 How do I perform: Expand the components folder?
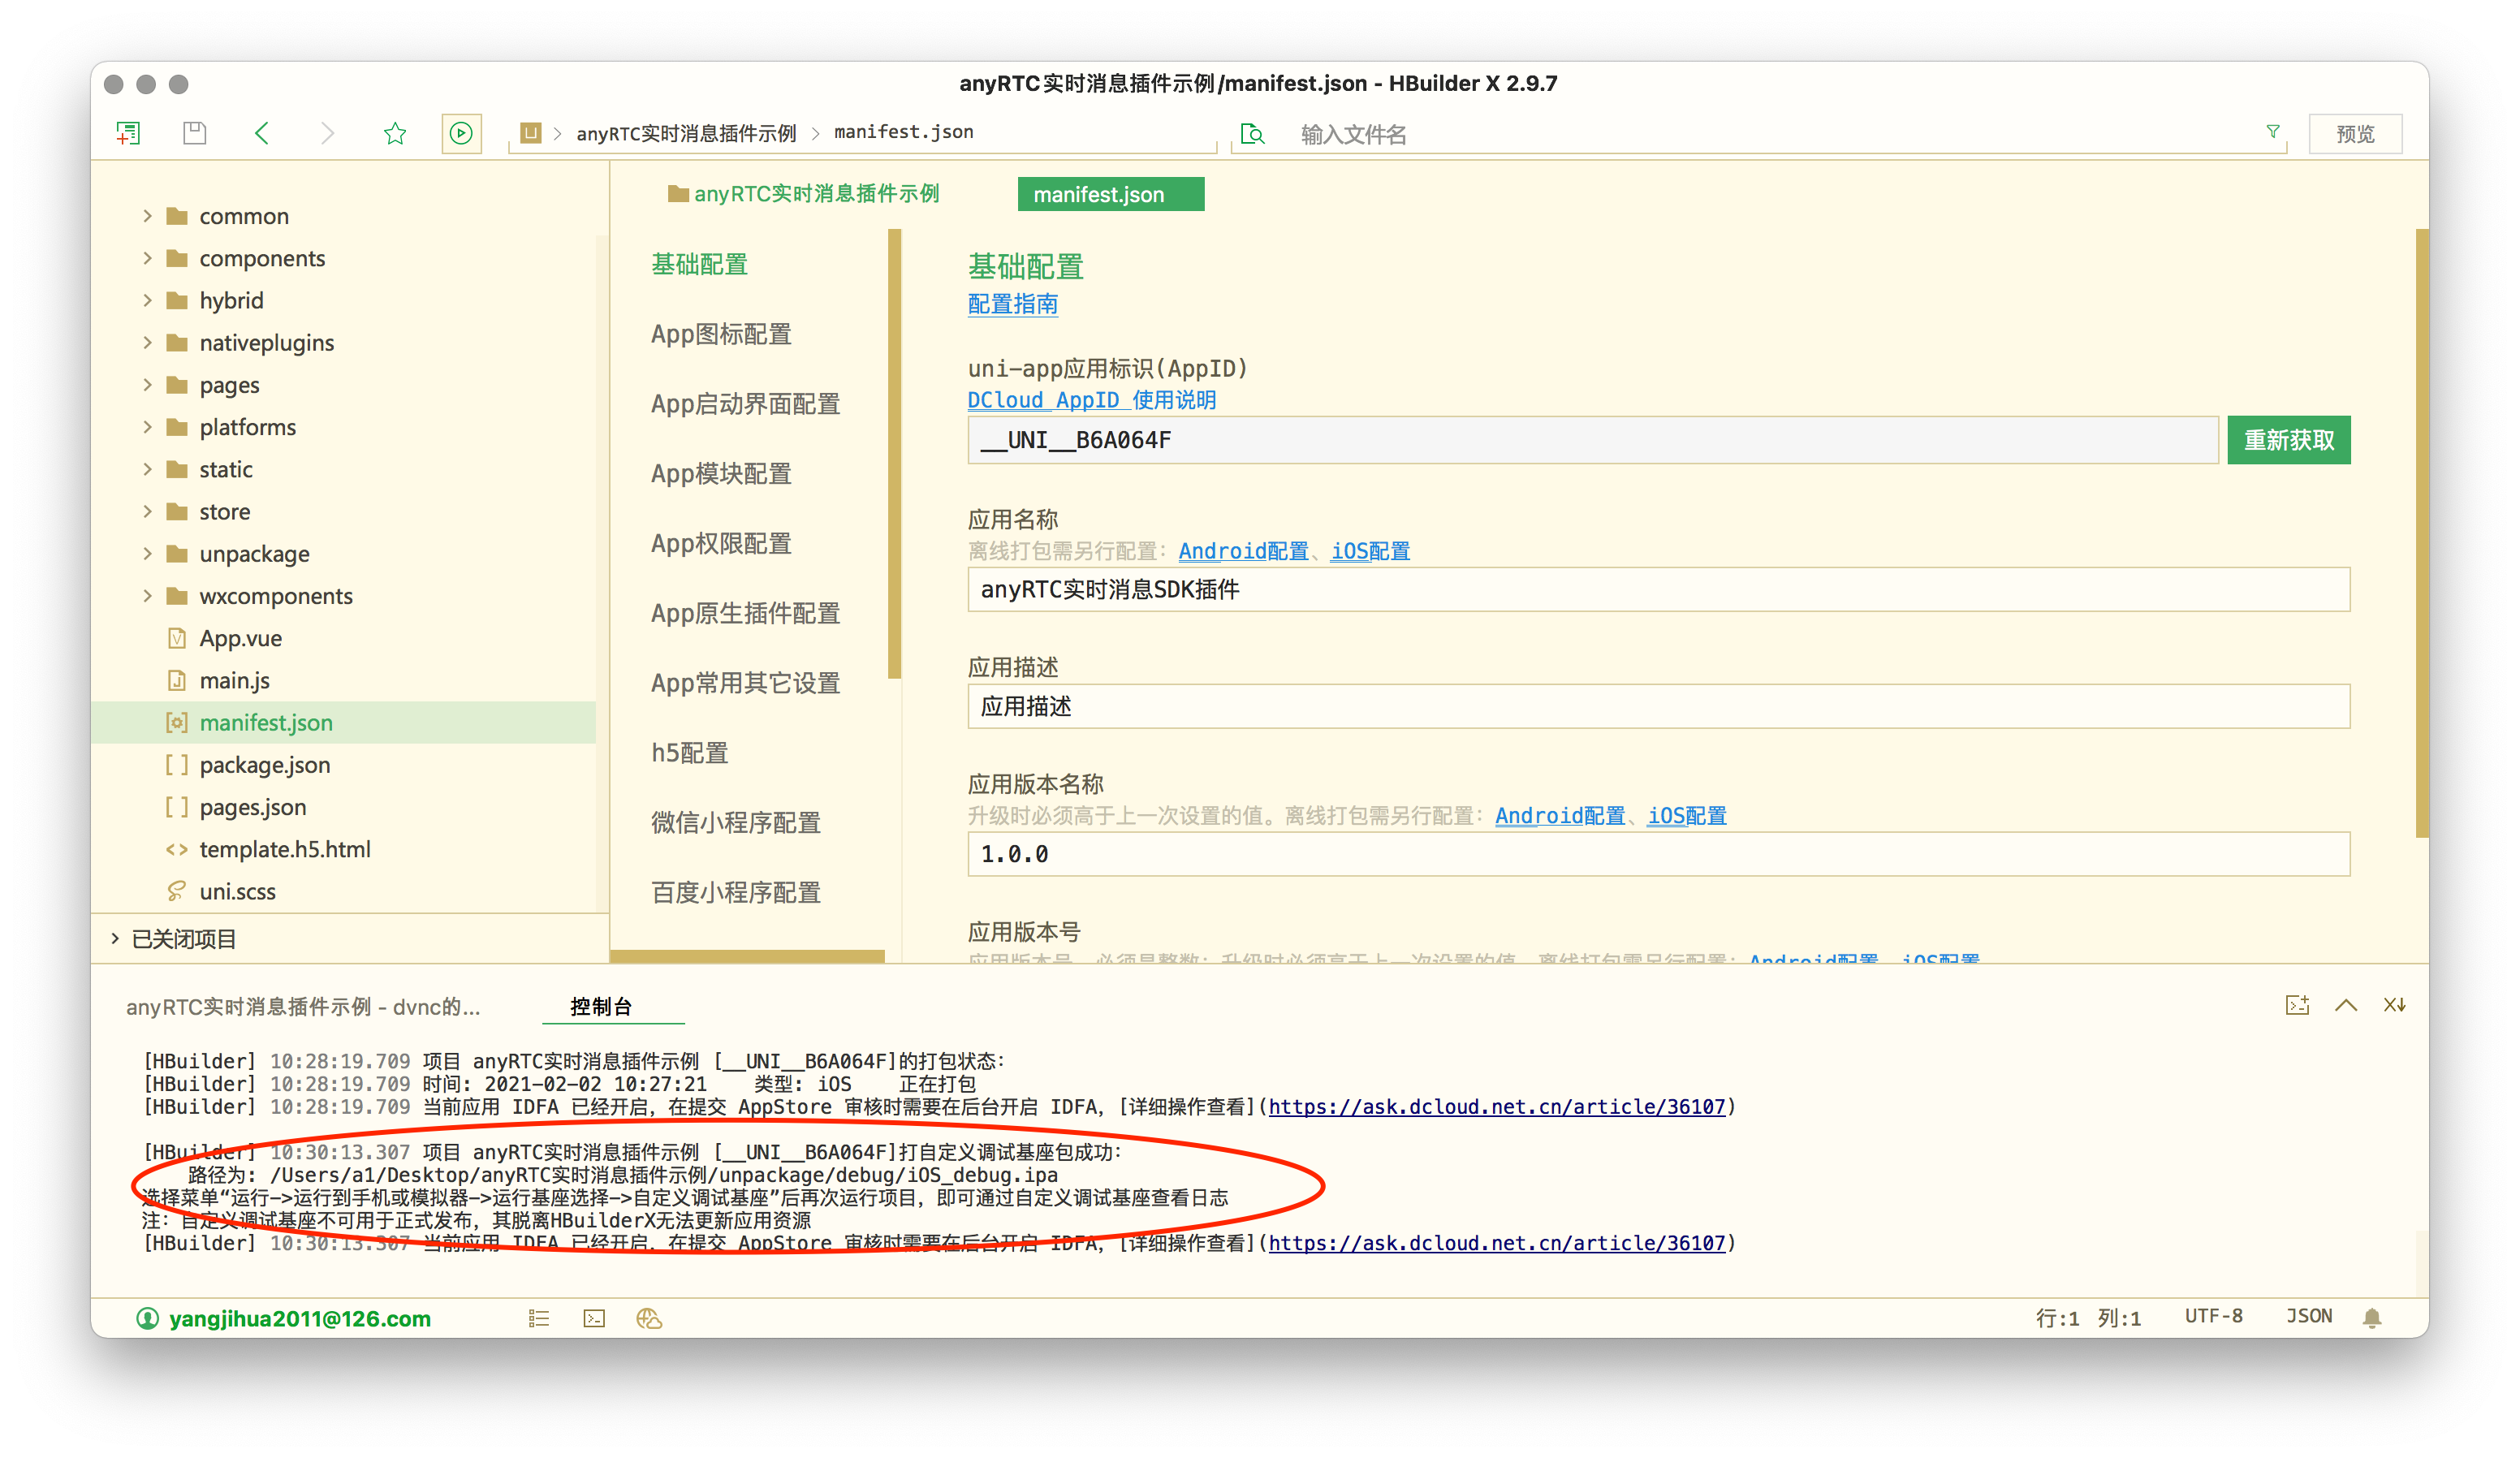click(148, 258)
